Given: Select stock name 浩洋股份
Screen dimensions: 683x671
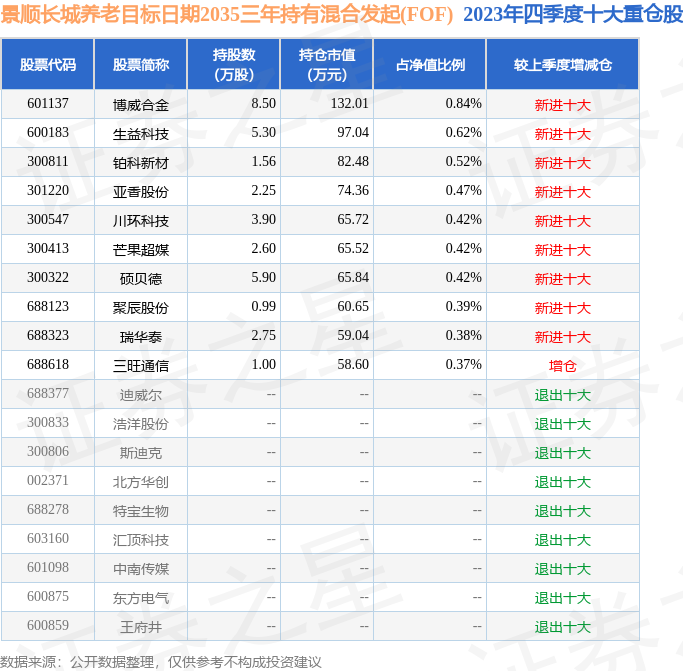Looking at the screenshot, I should coord(141,424).
